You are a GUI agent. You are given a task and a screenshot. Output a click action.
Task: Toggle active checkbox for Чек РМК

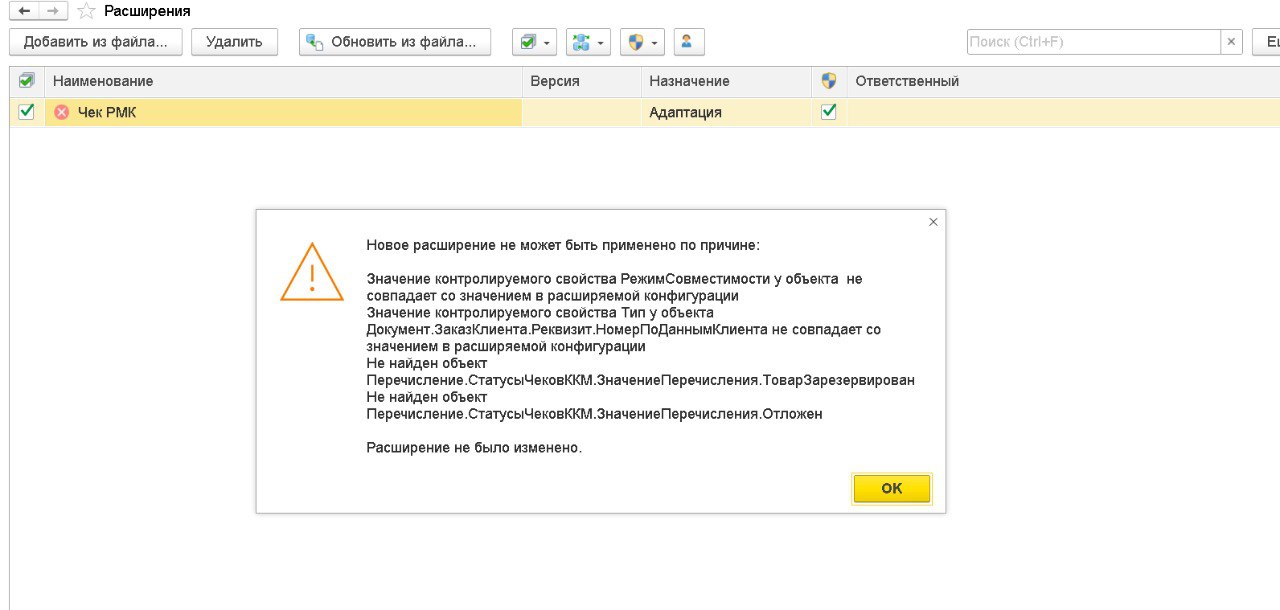tap(27, 112)
